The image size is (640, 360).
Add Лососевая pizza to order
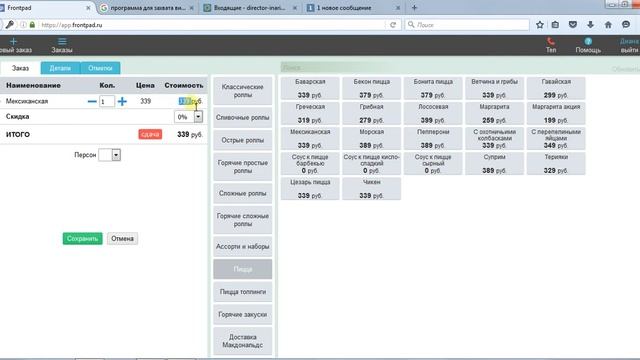point(433,113)
